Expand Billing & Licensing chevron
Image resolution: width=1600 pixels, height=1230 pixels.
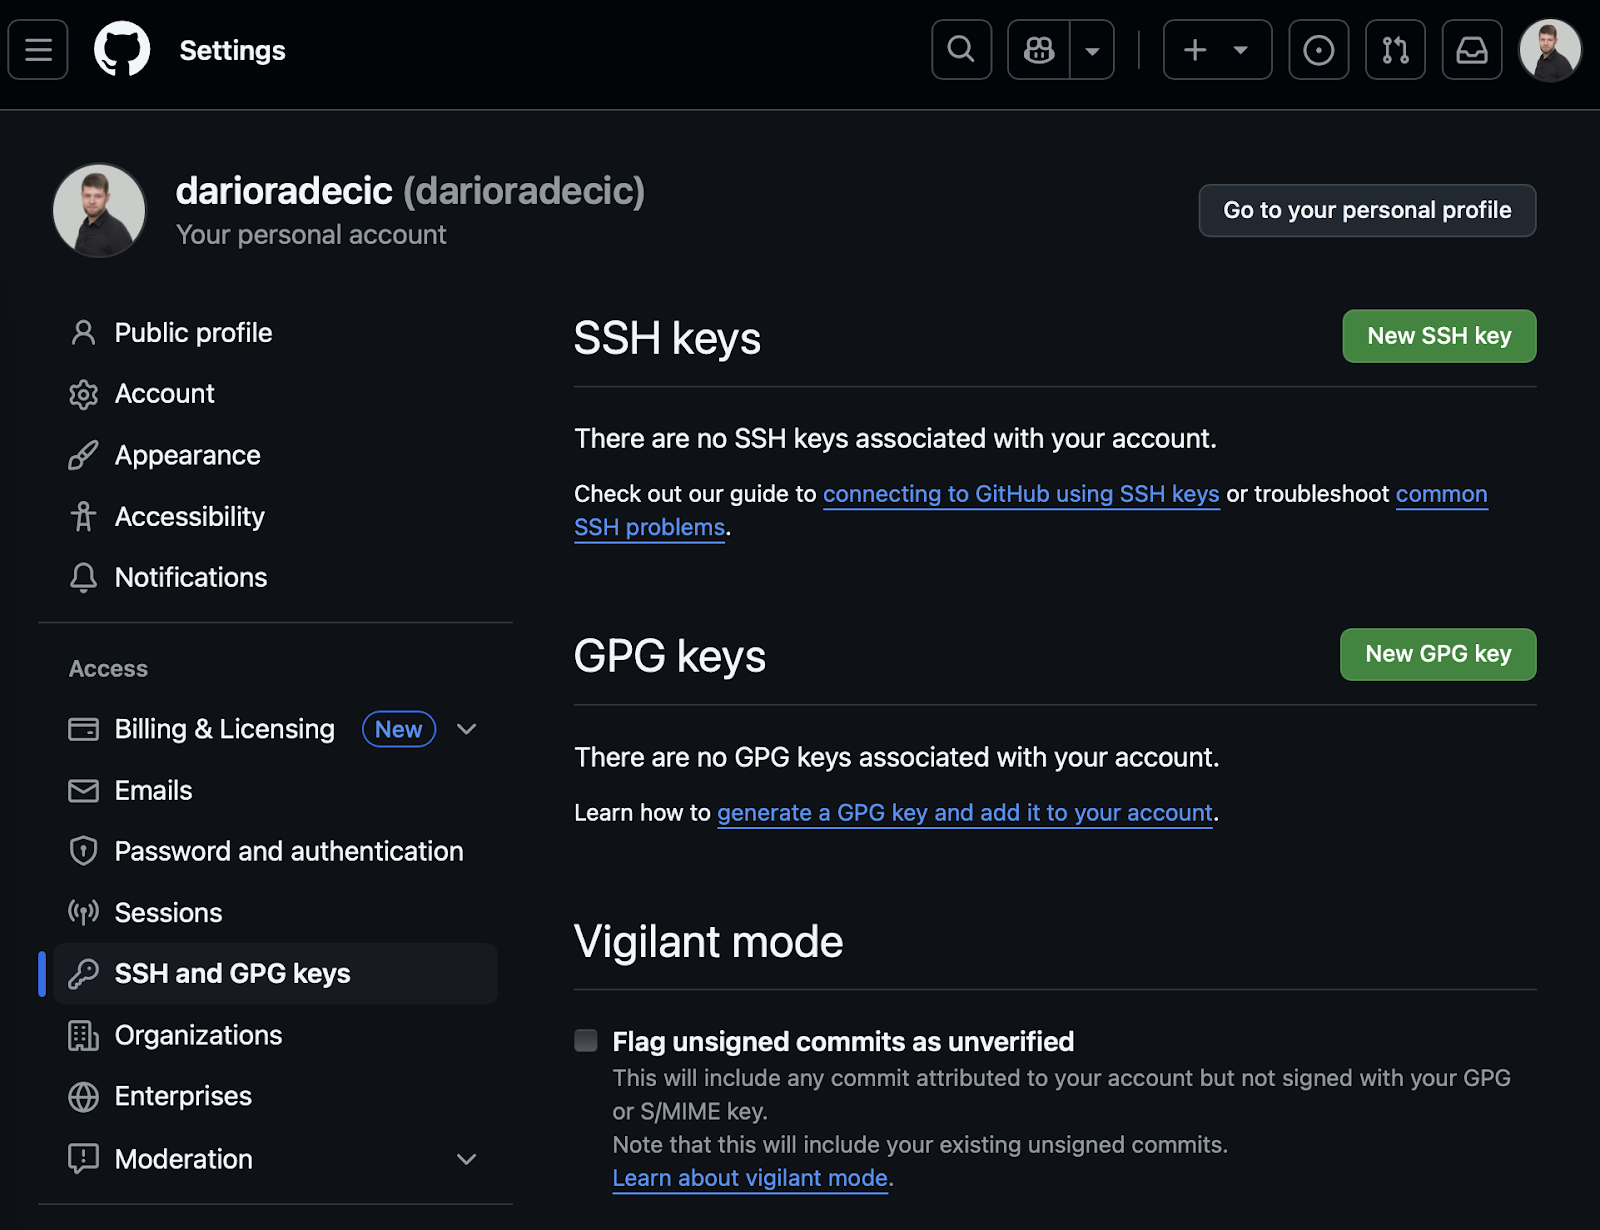(x=466, y=729)
